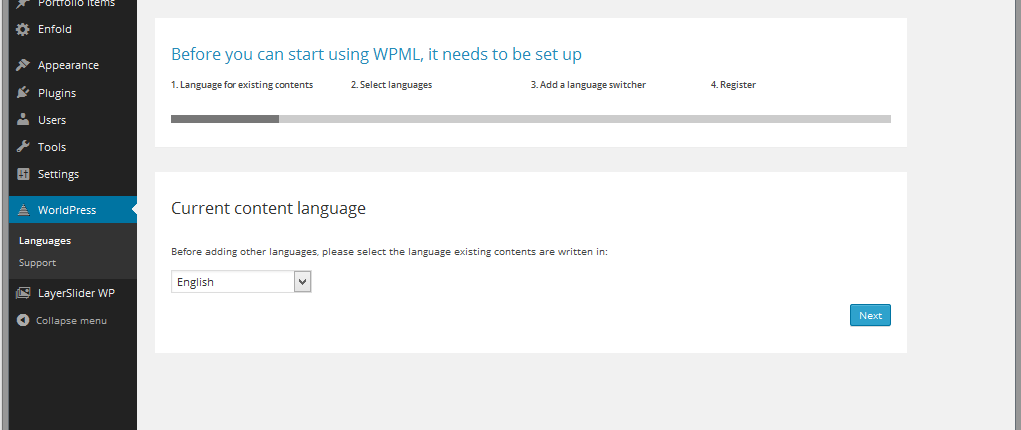The width and height of the screenshot is (1021, 430).
Task: Click the Enfold gear icon
Action: [23, 29]
